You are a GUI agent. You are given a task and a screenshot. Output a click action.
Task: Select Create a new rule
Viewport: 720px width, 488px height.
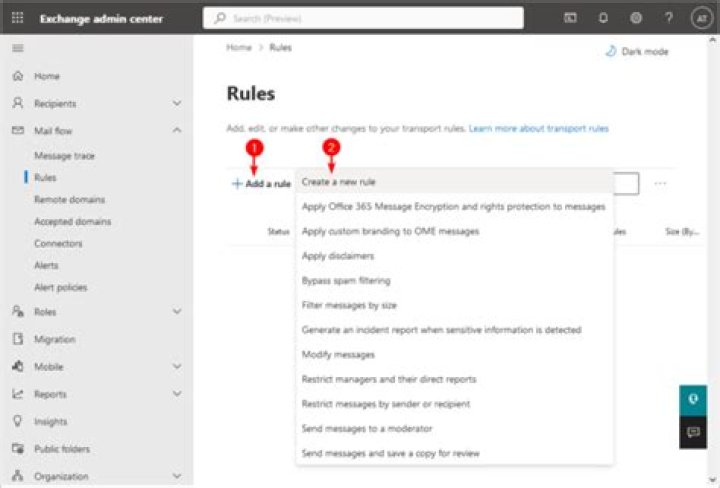pos(455,182)
